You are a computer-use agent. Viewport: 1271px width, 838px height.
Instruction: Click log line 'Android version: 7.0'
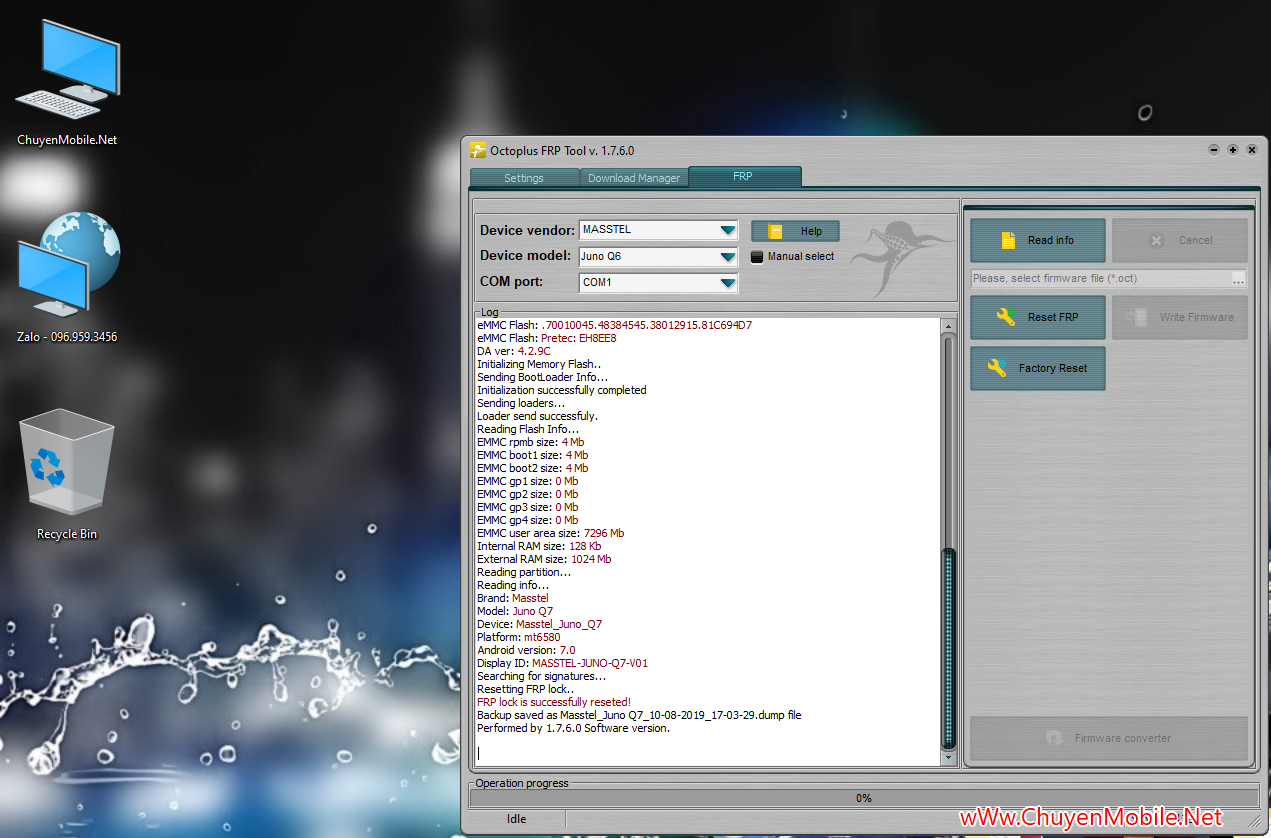(x=526, y=650)
